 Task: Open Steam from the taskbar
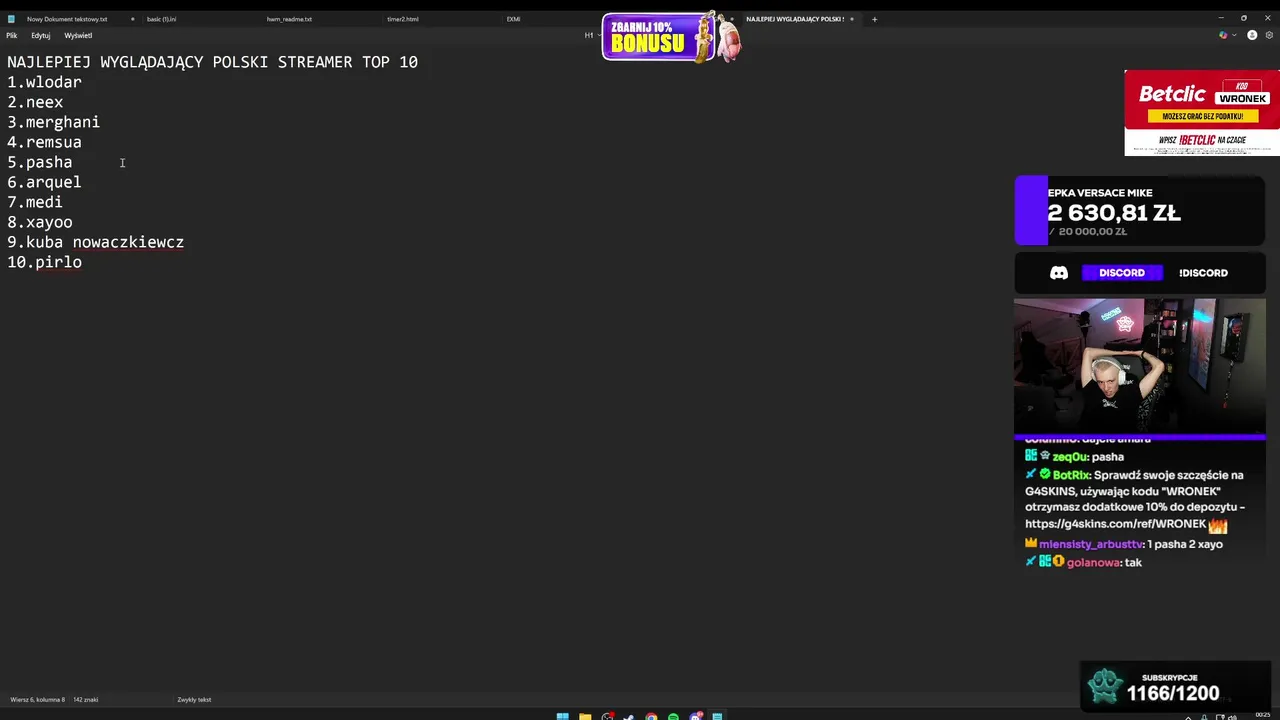pyautogui.click(x=629, y=716)
